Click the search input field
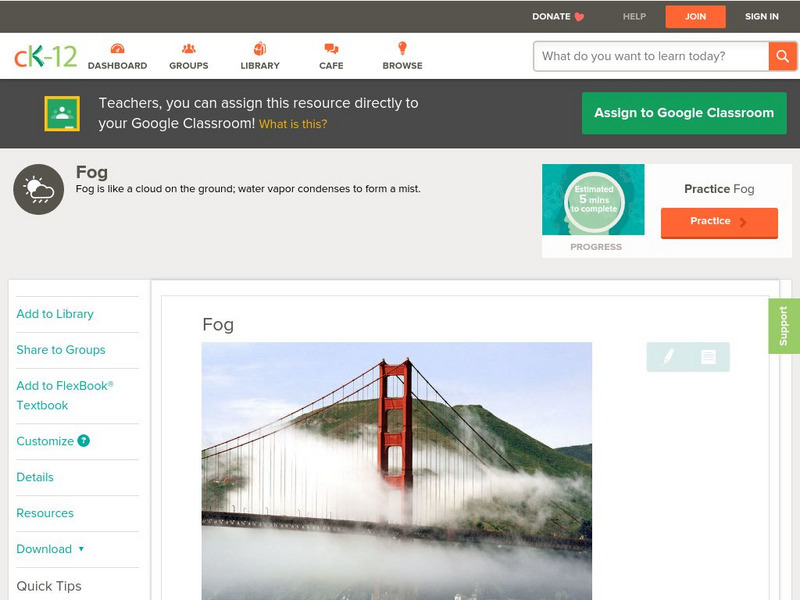This screenshot has height=600, width=800. (651, 56)
